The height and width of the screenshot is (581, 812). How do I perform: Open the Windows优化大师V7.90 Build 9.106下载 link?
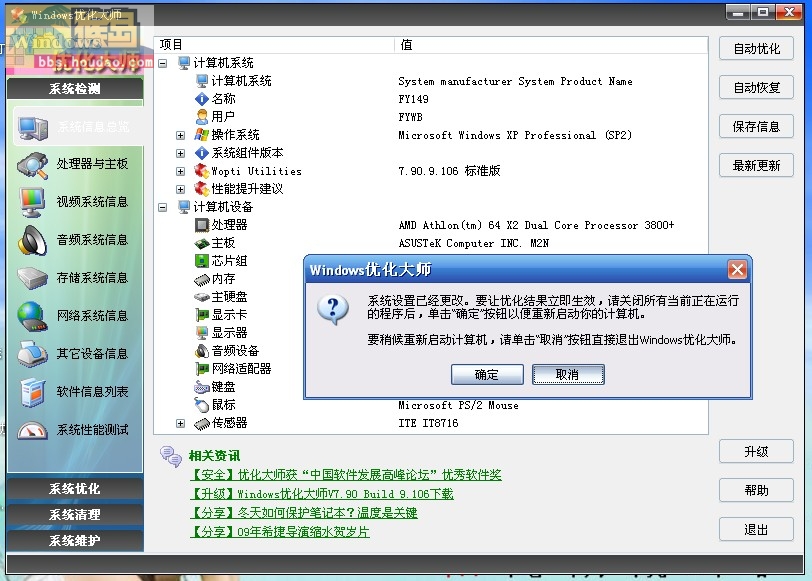322,494
